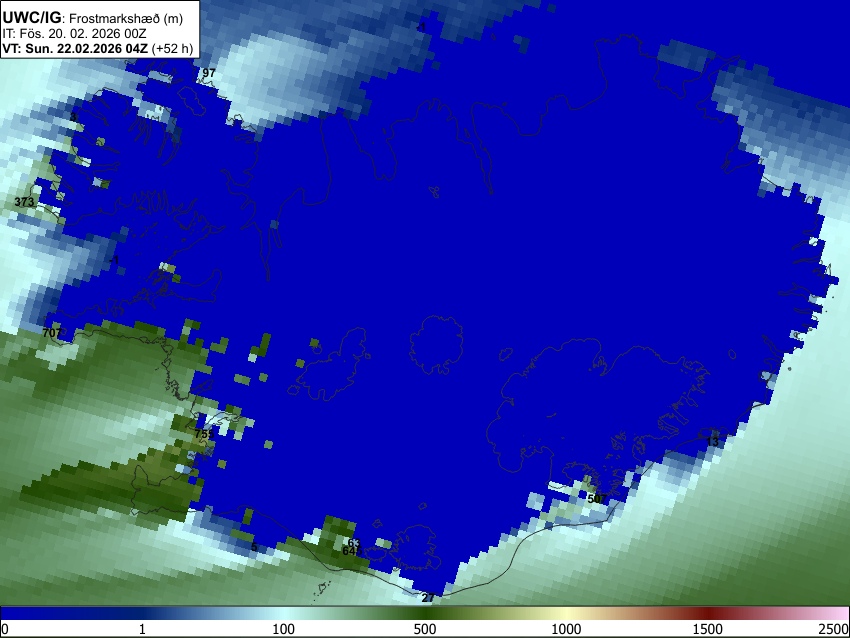Click the map value label '645'
The width and height of the screenshot is (850, 638).
click(x=352, y=551)
